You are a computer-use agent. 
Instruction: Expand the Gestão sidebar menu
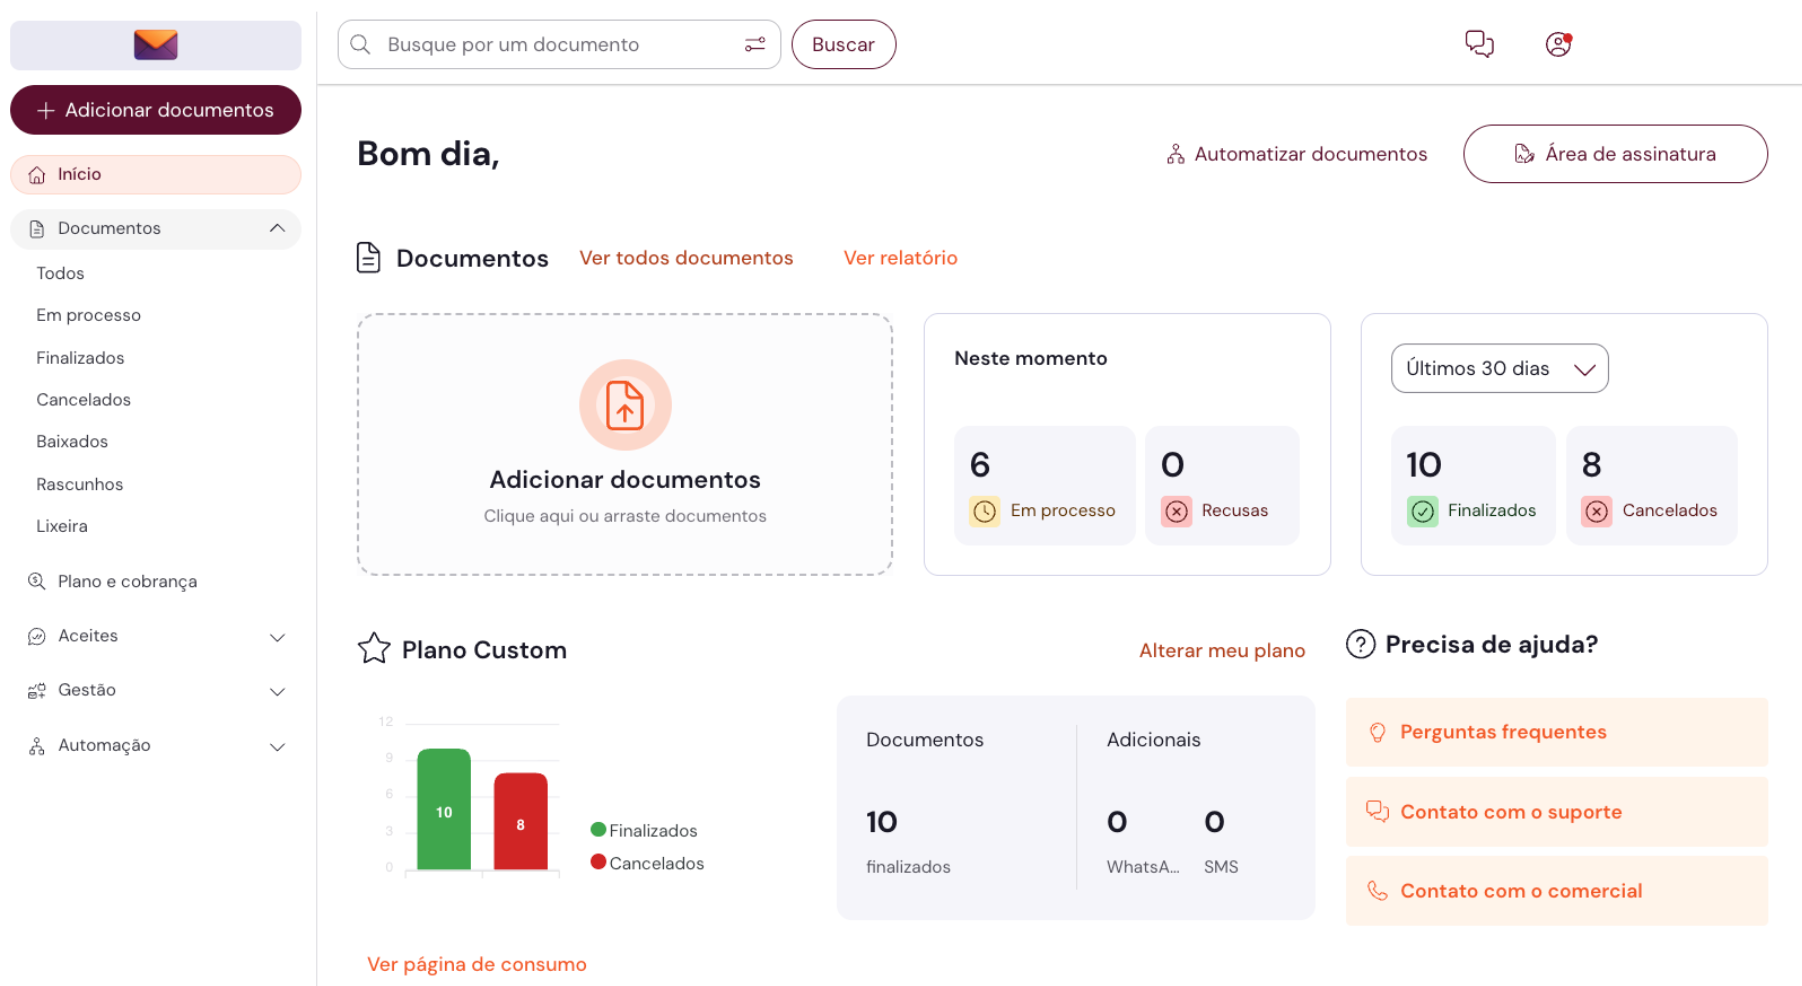(277, 691)
